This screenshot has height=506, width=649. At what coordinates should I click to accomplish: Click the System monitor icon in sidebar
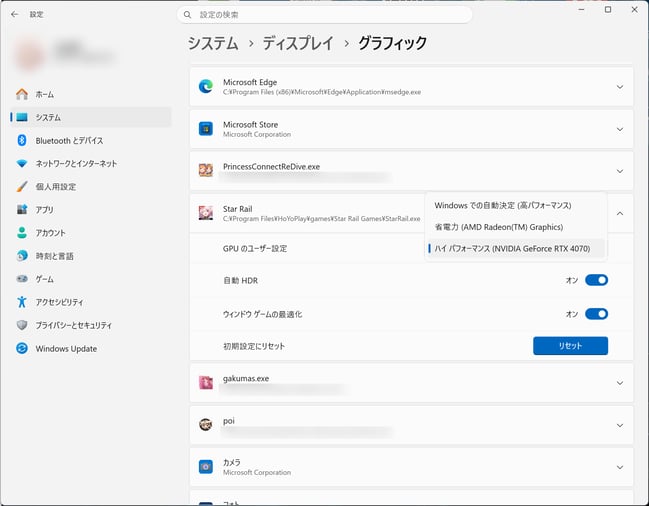[22, 118]
